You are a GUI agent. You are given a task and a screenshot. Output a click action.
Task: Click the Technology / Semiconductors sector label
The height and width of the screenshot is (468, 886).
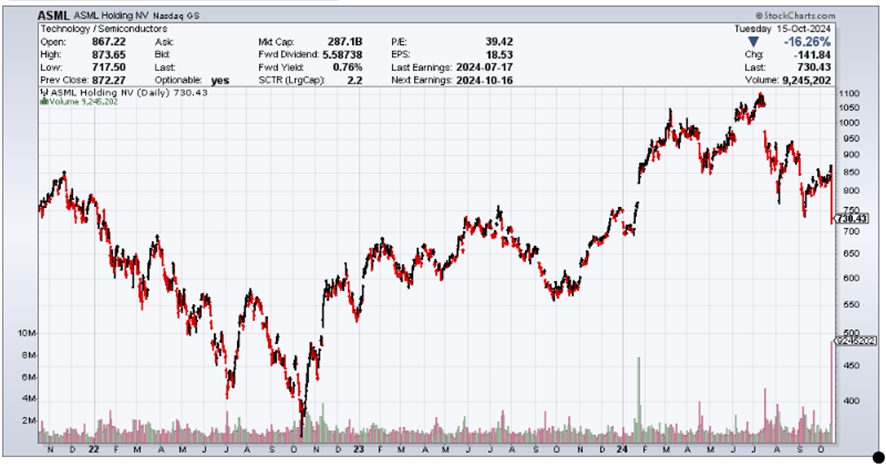tap(103, 29)
